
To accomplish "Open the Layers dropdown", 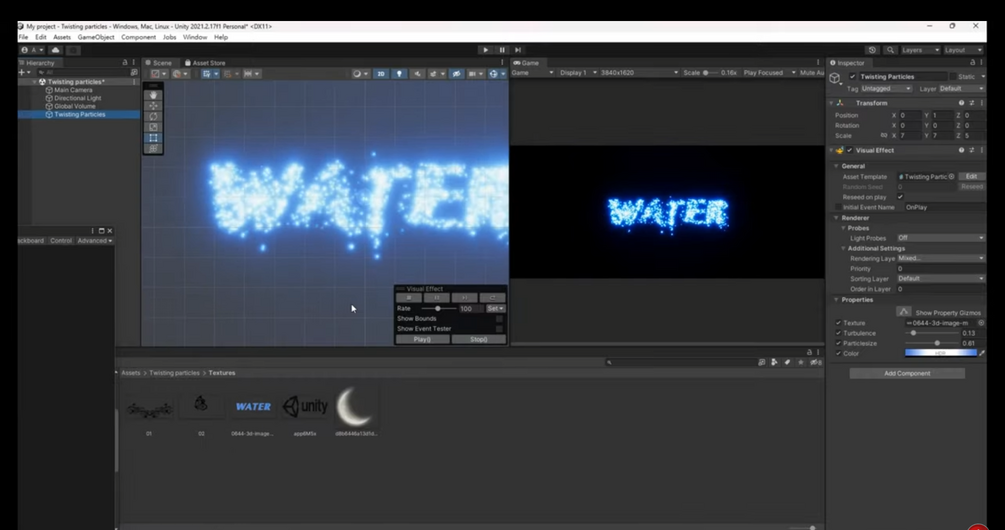I will (920, 50).
